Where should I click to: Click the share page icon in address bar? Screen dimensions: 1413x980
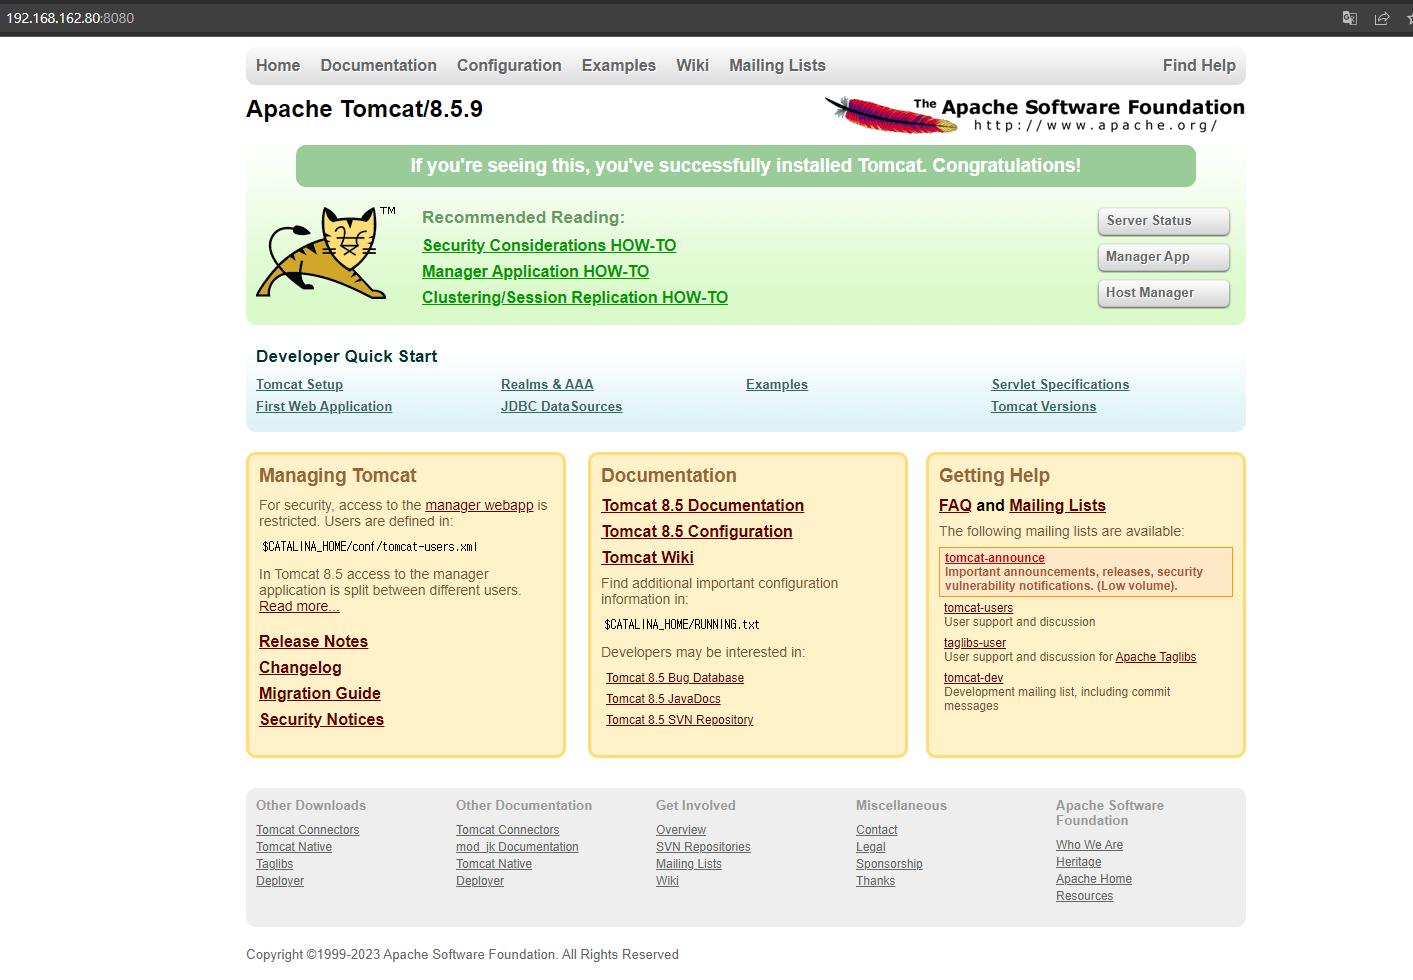pyautogui.click(x=1382, y=18)
